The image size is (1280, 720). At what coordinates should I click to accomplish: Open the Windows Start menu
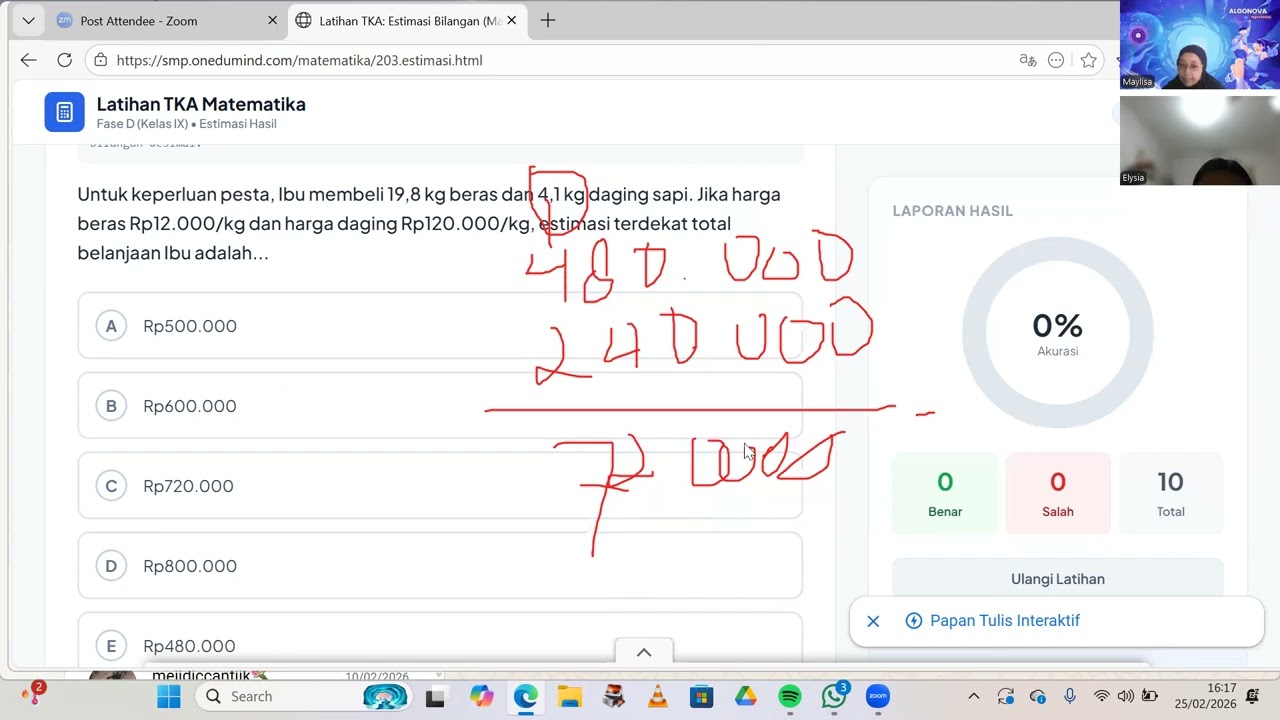click(169, 696)
